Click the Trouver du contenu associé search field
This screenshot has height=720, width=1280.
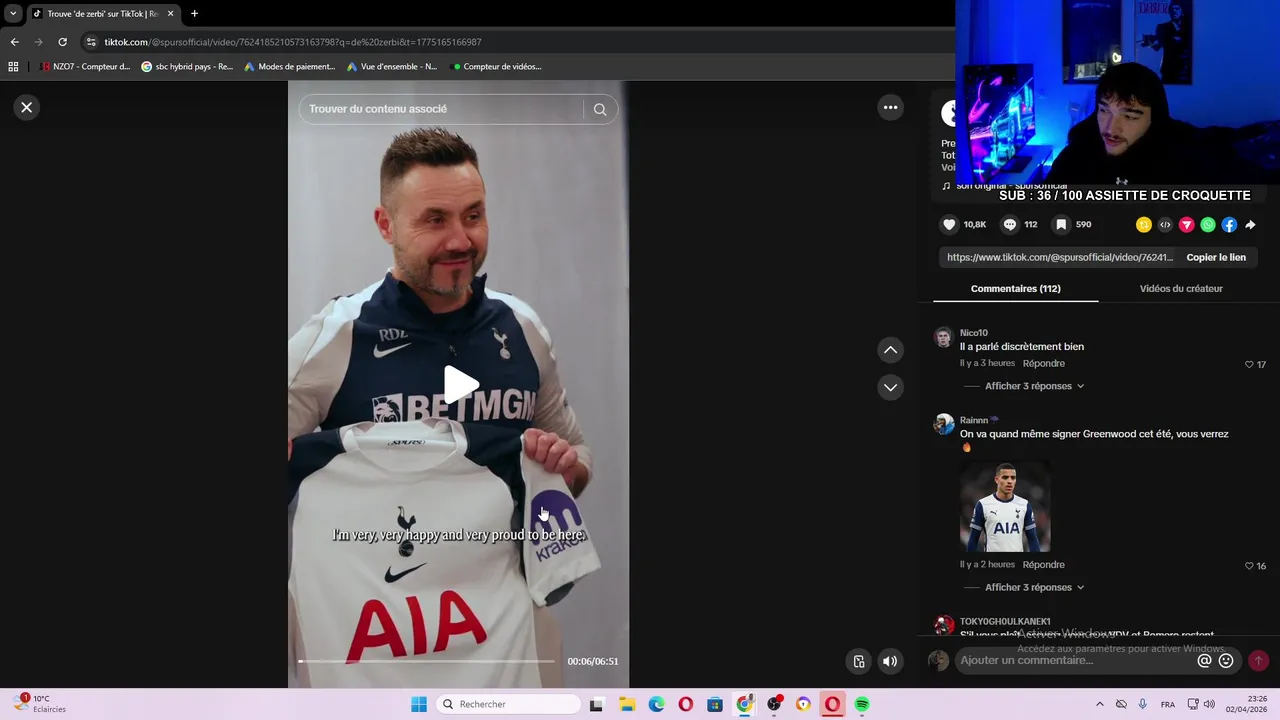pyautogui.click(x=440, y=109)
